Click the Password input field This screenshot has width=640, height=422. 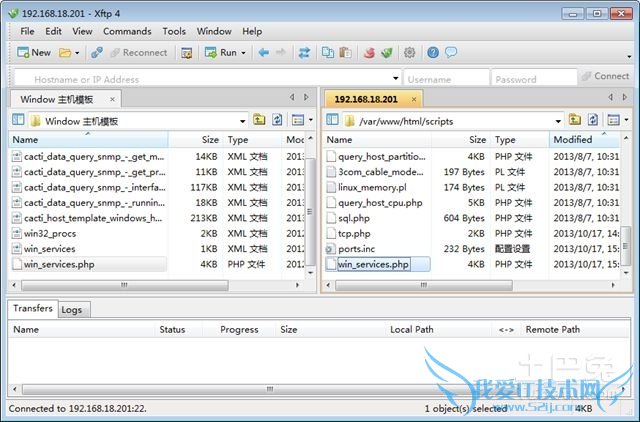(x=534, y=79)
